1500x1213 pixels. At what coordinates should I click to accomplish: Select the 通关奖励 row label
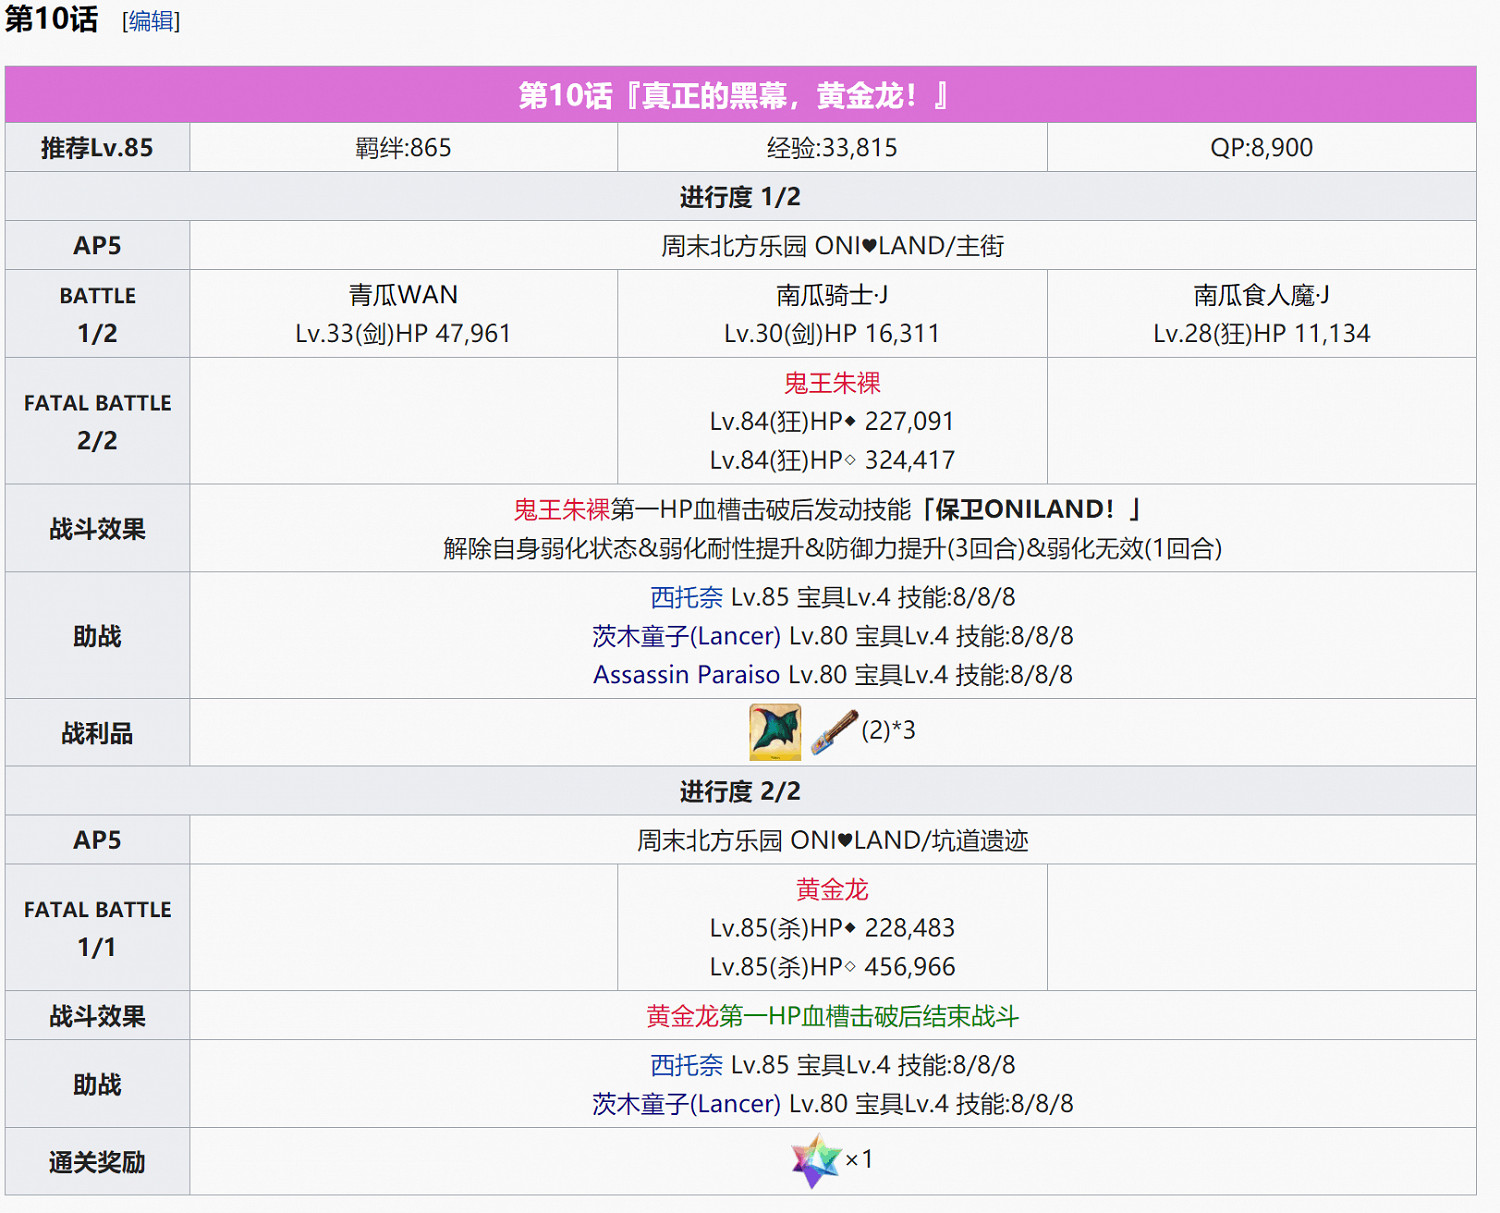coord(96,1160)
